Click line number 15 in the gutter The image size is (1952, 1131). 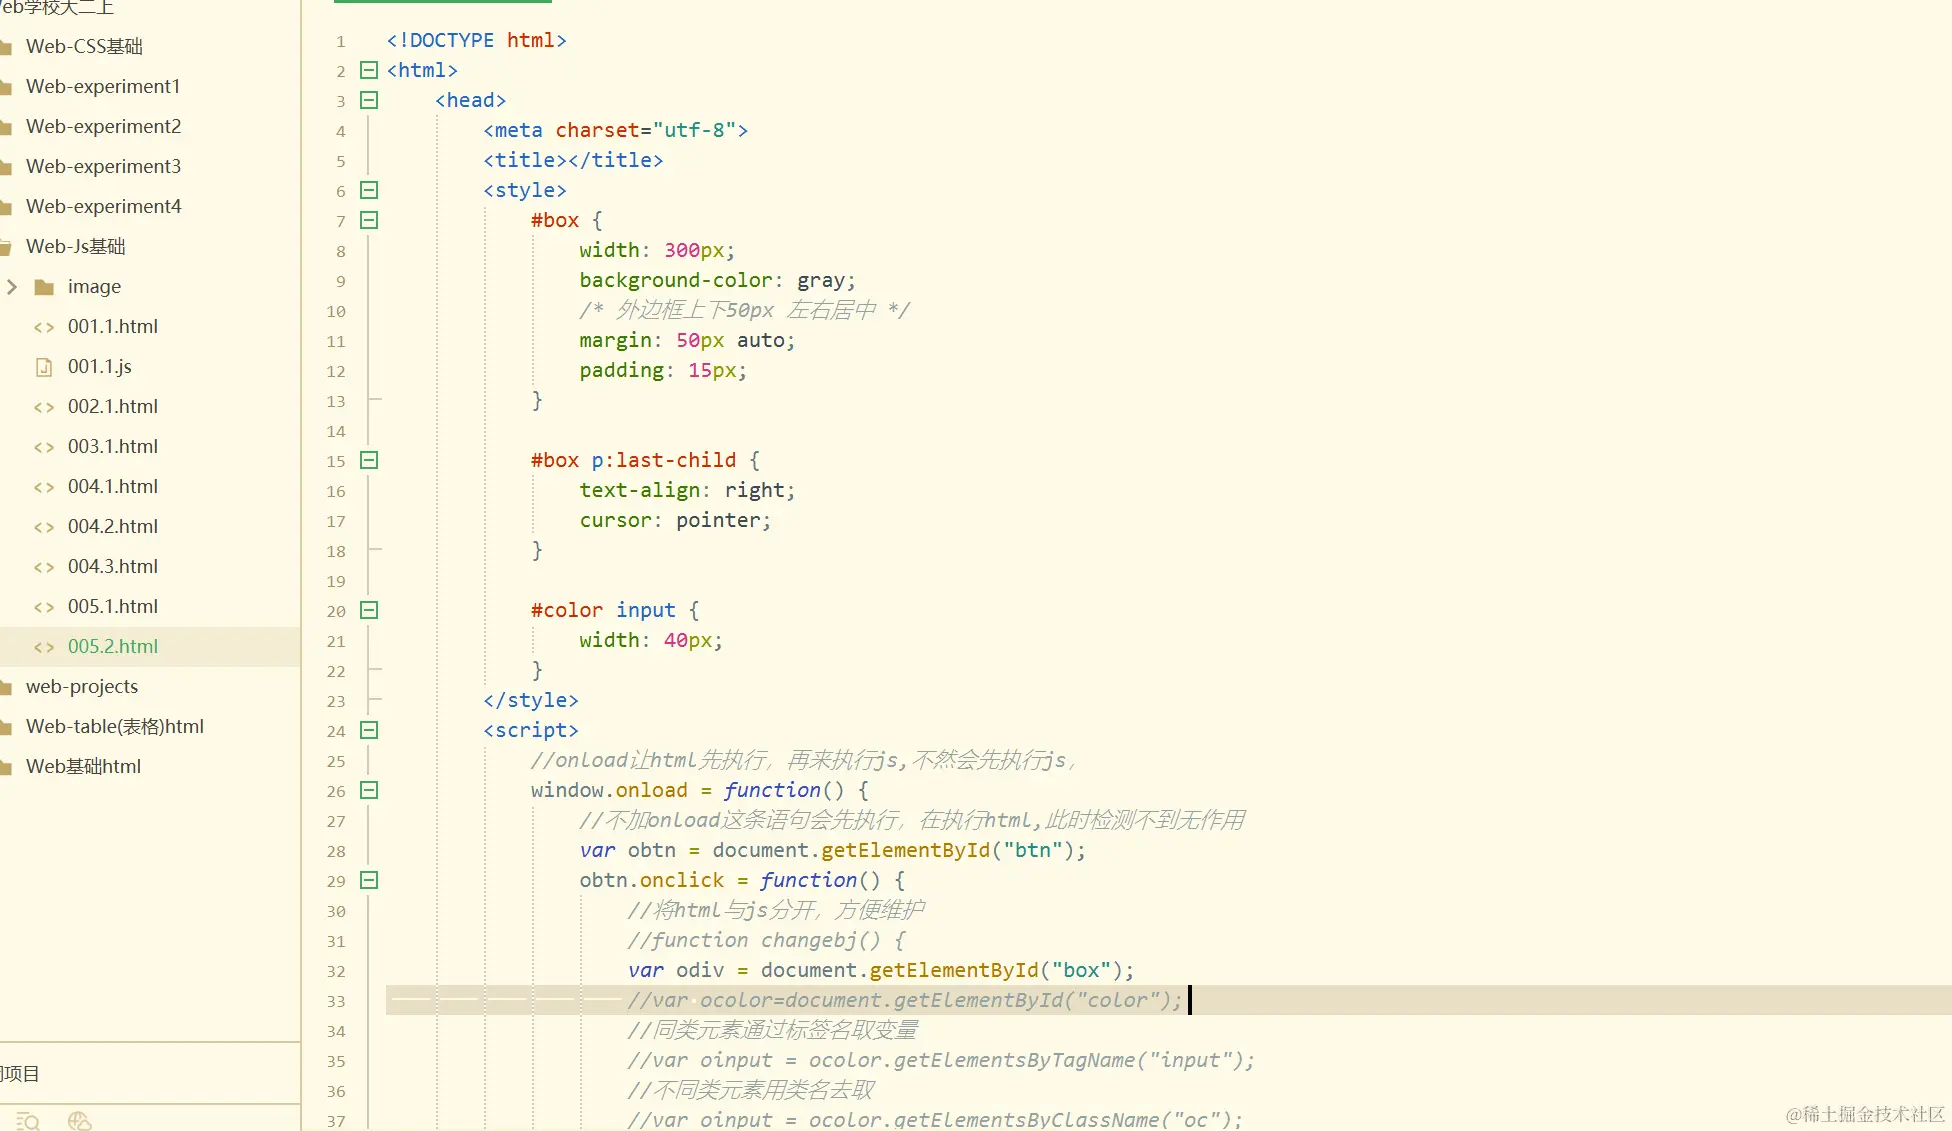tap(336, 461)
